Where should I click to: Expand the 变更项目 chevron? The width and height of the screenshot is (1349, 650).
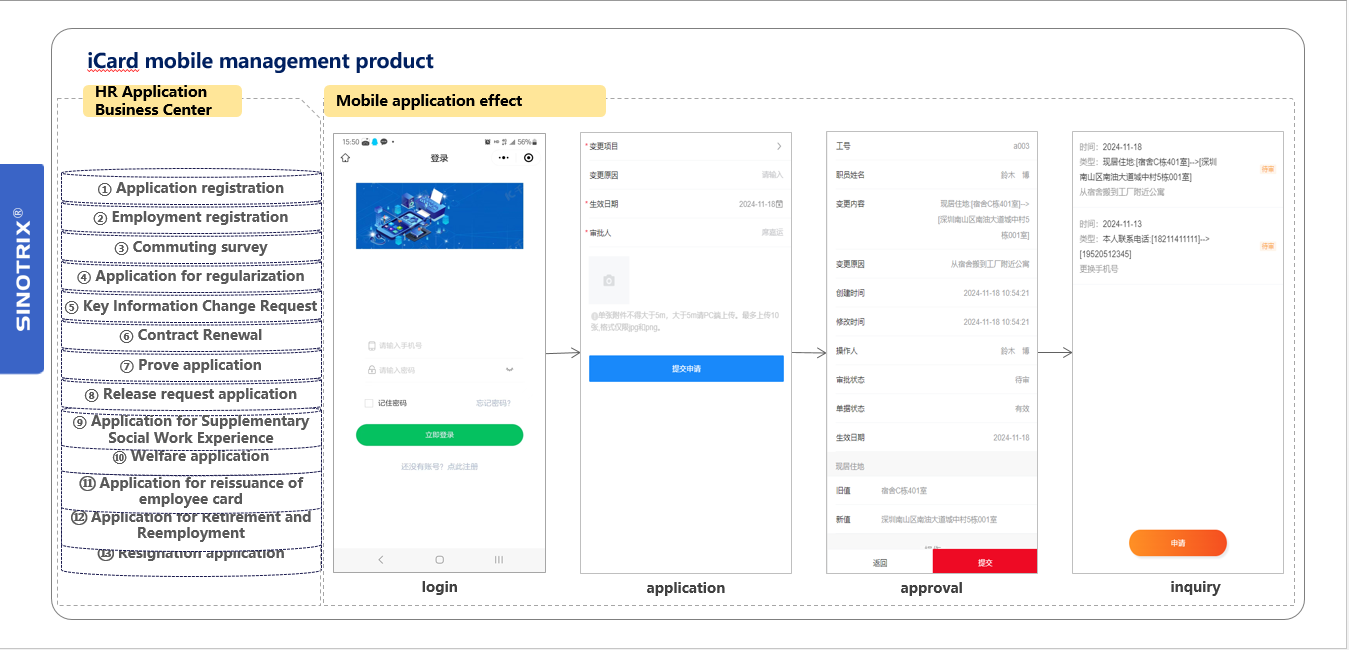pos(779,146)
